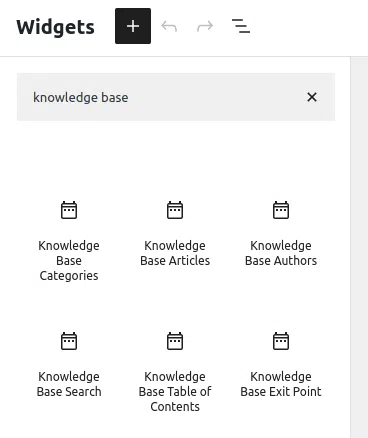Toggle the block inserter plus button

(x=133, y=26)
